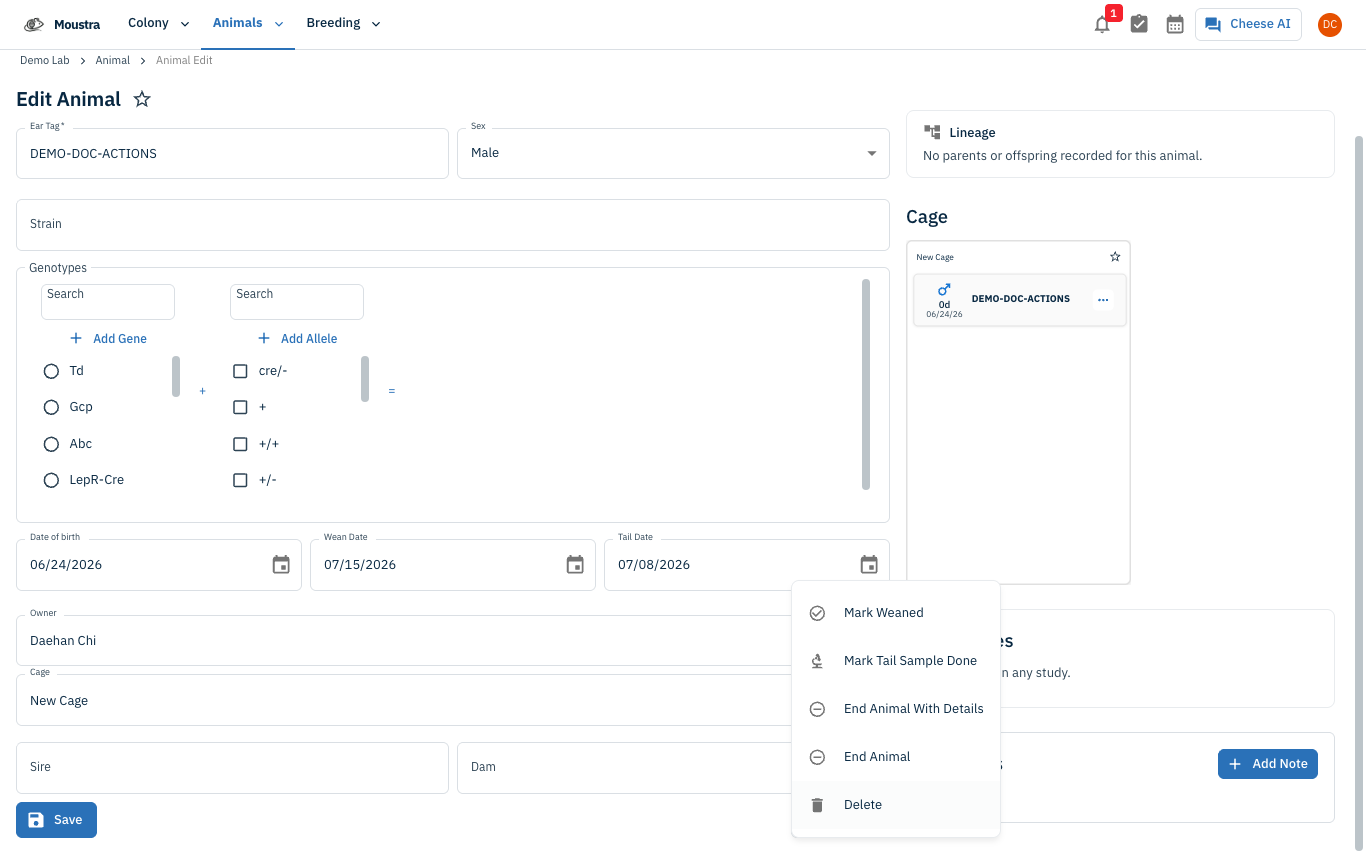1366x854 pixels.
Task: Open Wean Date calendar picker
Action: 575,565
